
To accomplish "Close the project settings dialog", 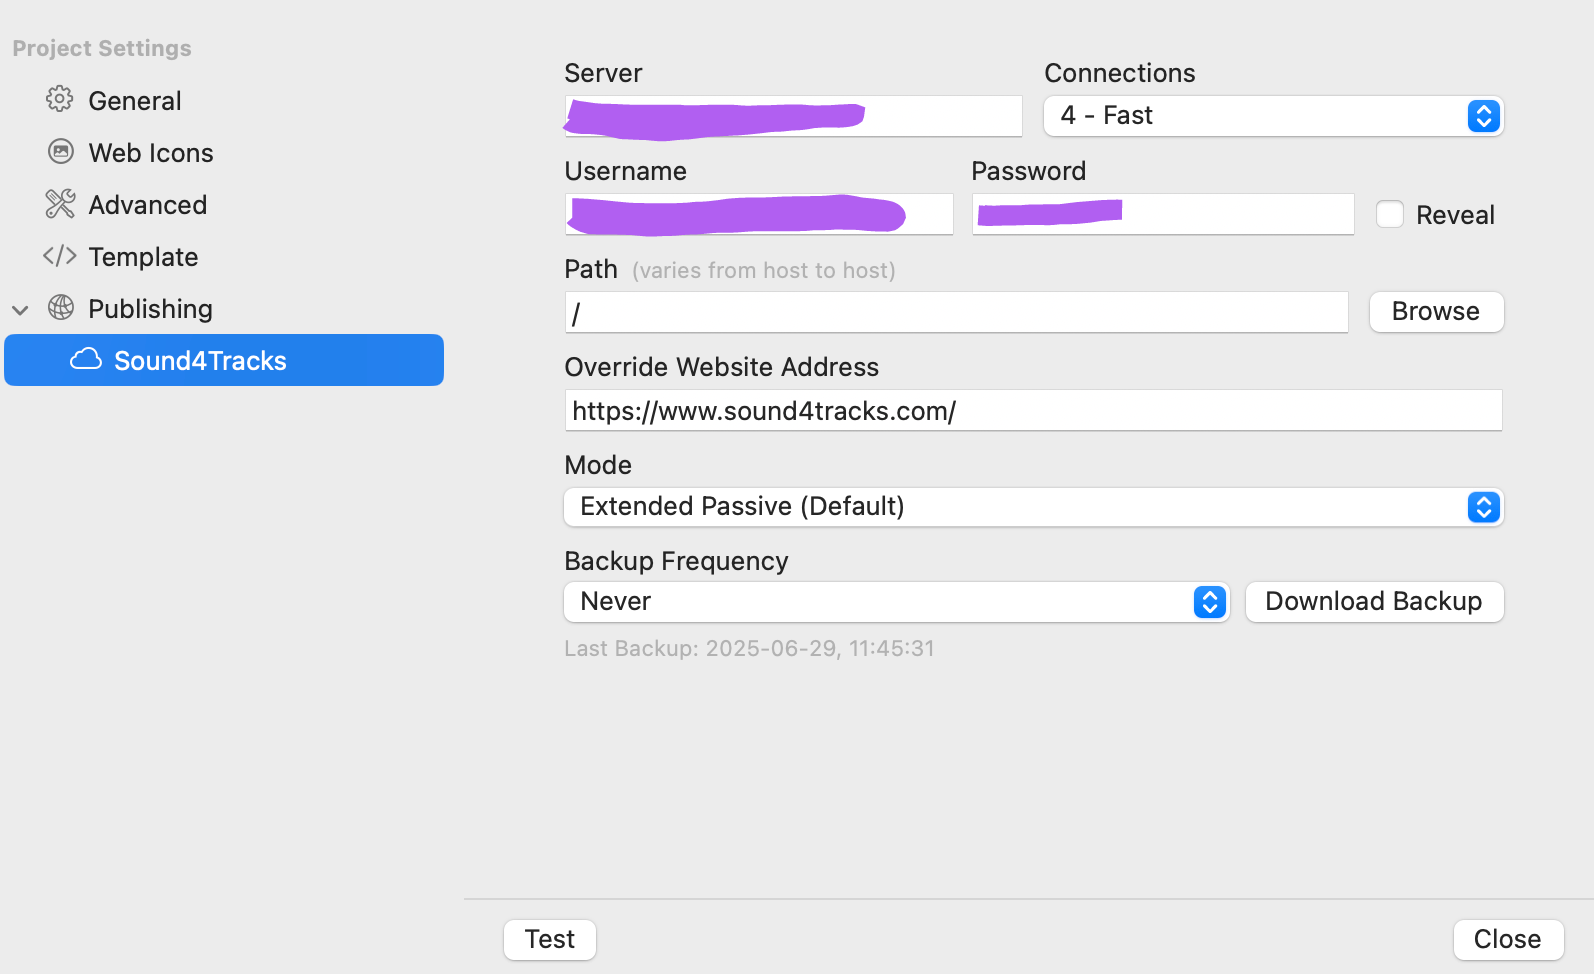I will (x=1508, y=940).
